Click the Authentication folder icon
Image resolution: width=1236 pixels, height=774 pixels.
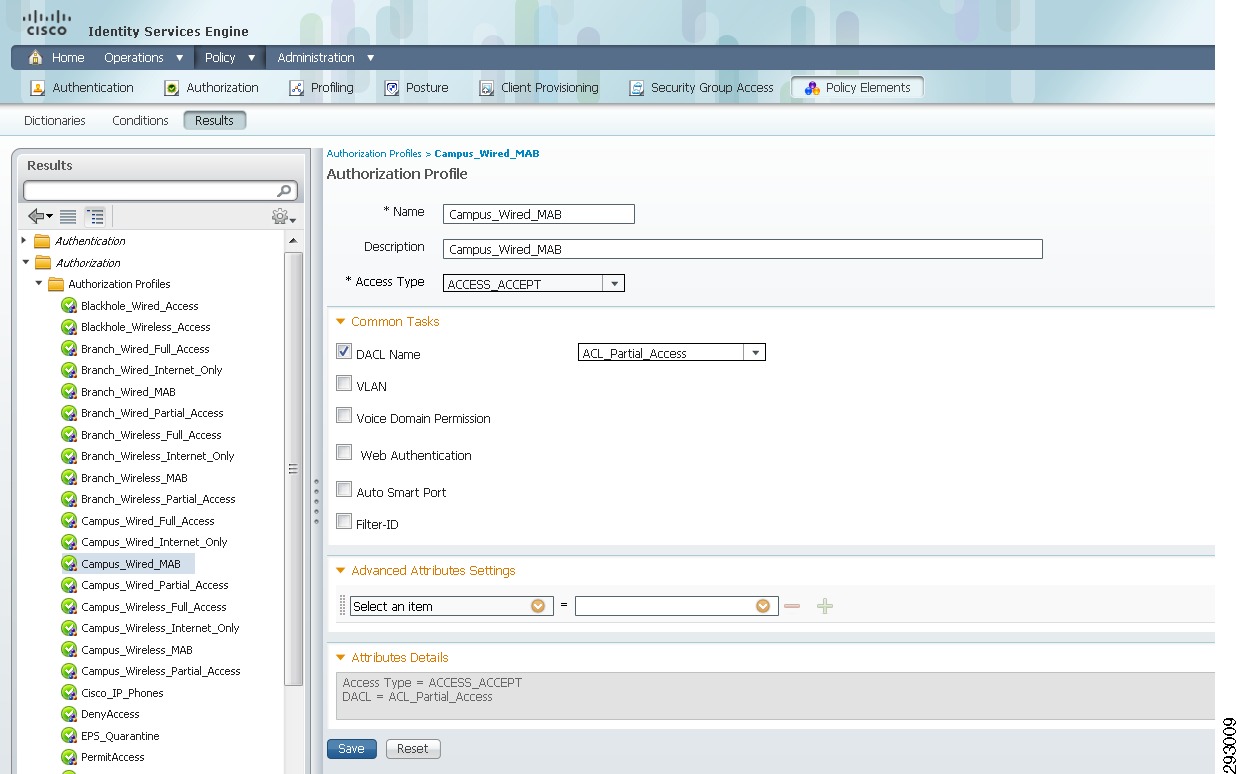[42, 241]
